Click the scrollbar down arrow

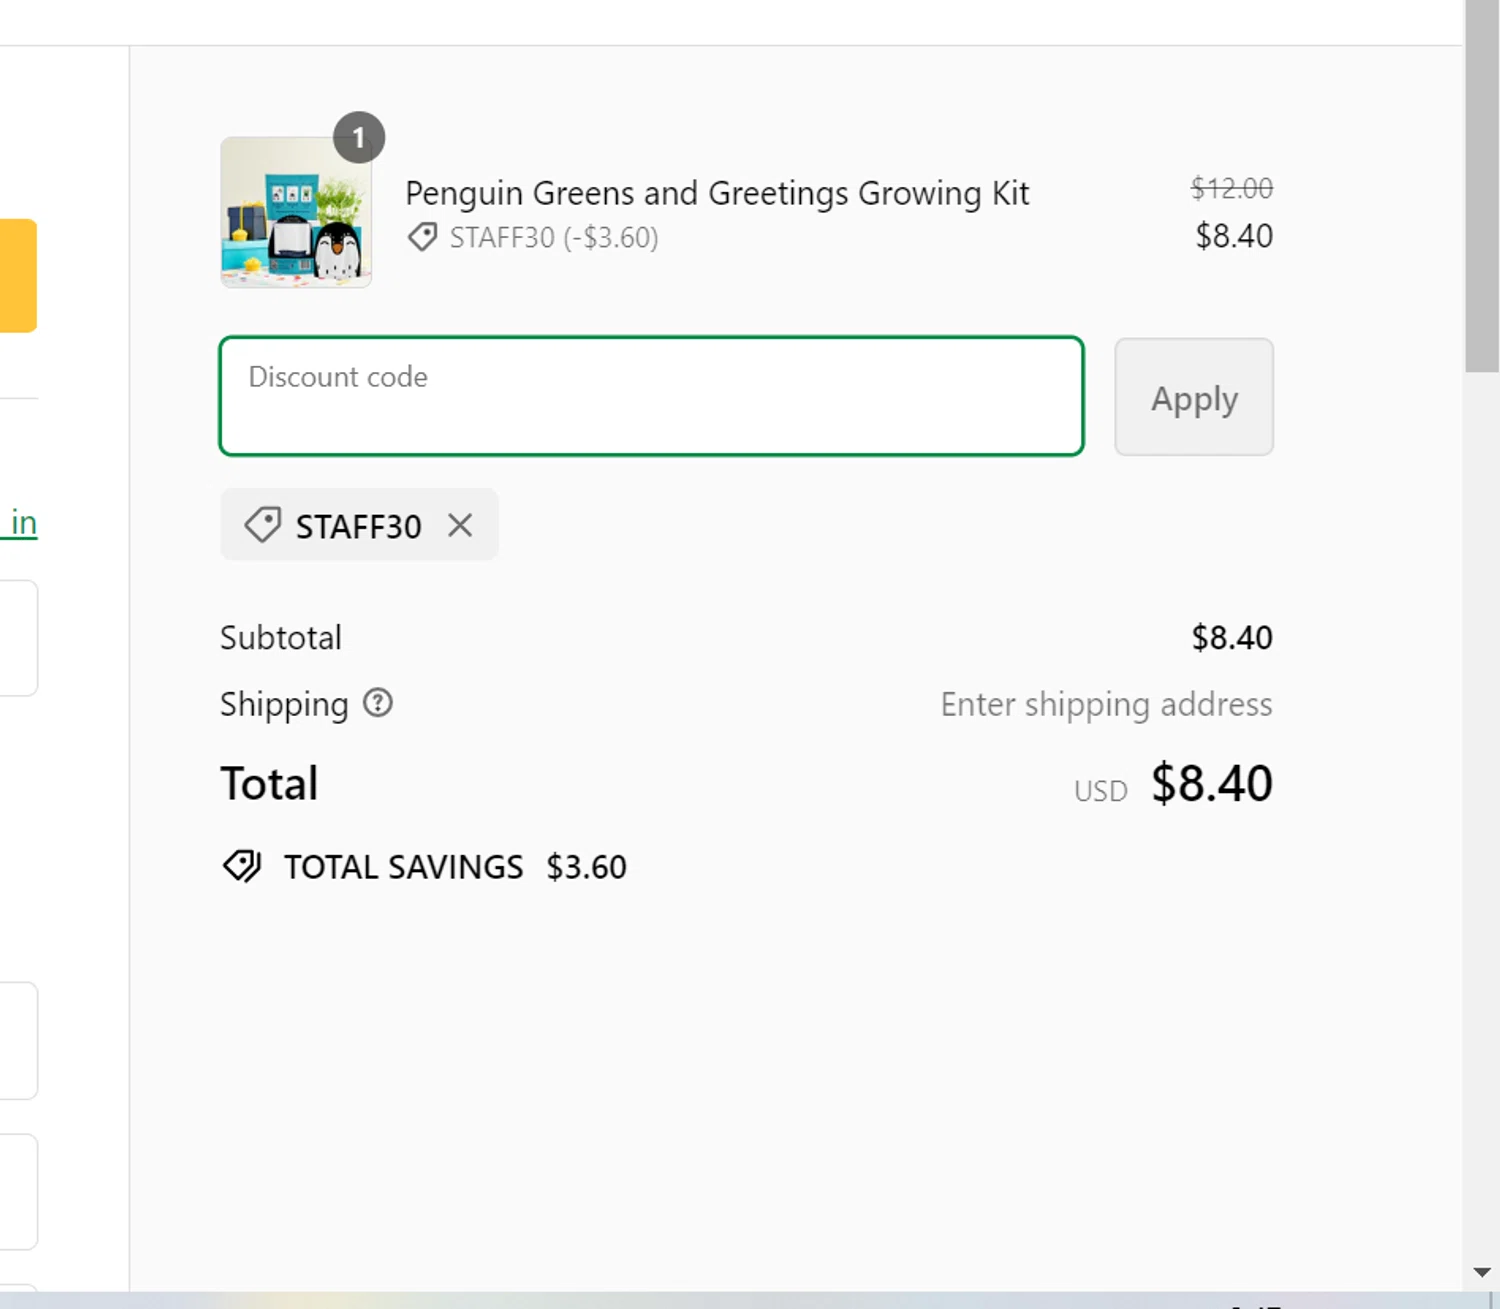(x=1482, y=1272)
